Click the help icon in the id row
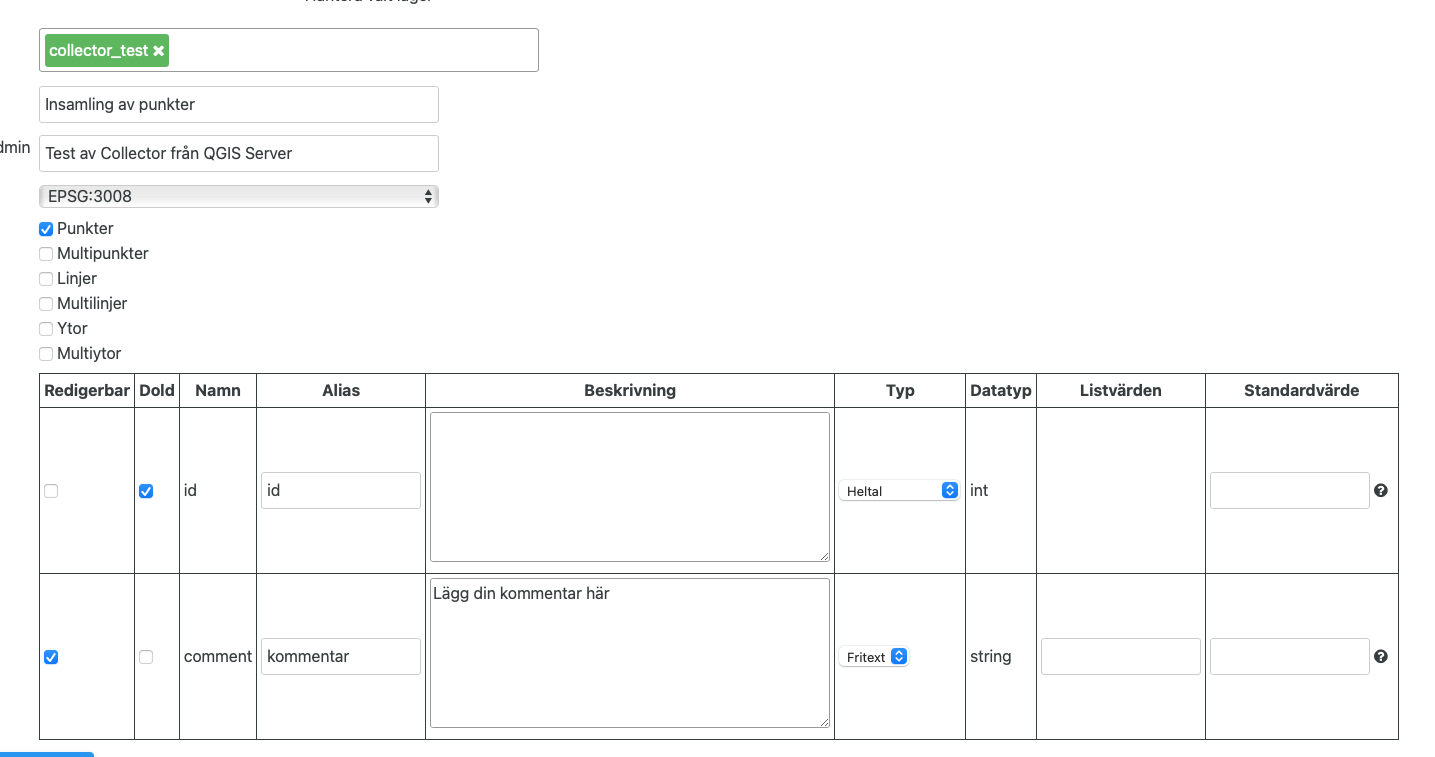The height and width of the screenshot is (757, 1435). 1381,491
